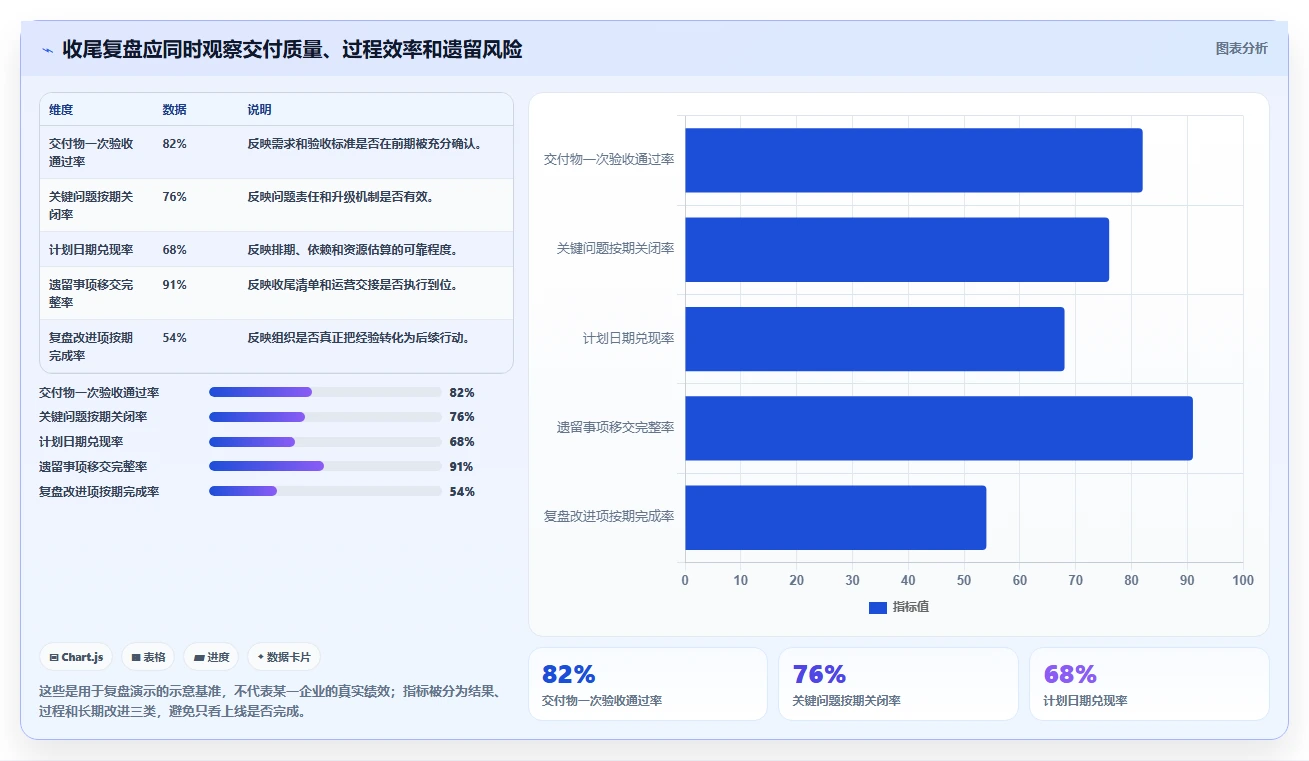
Task: Open the 76% data card
Action: [x=898, y=684]
